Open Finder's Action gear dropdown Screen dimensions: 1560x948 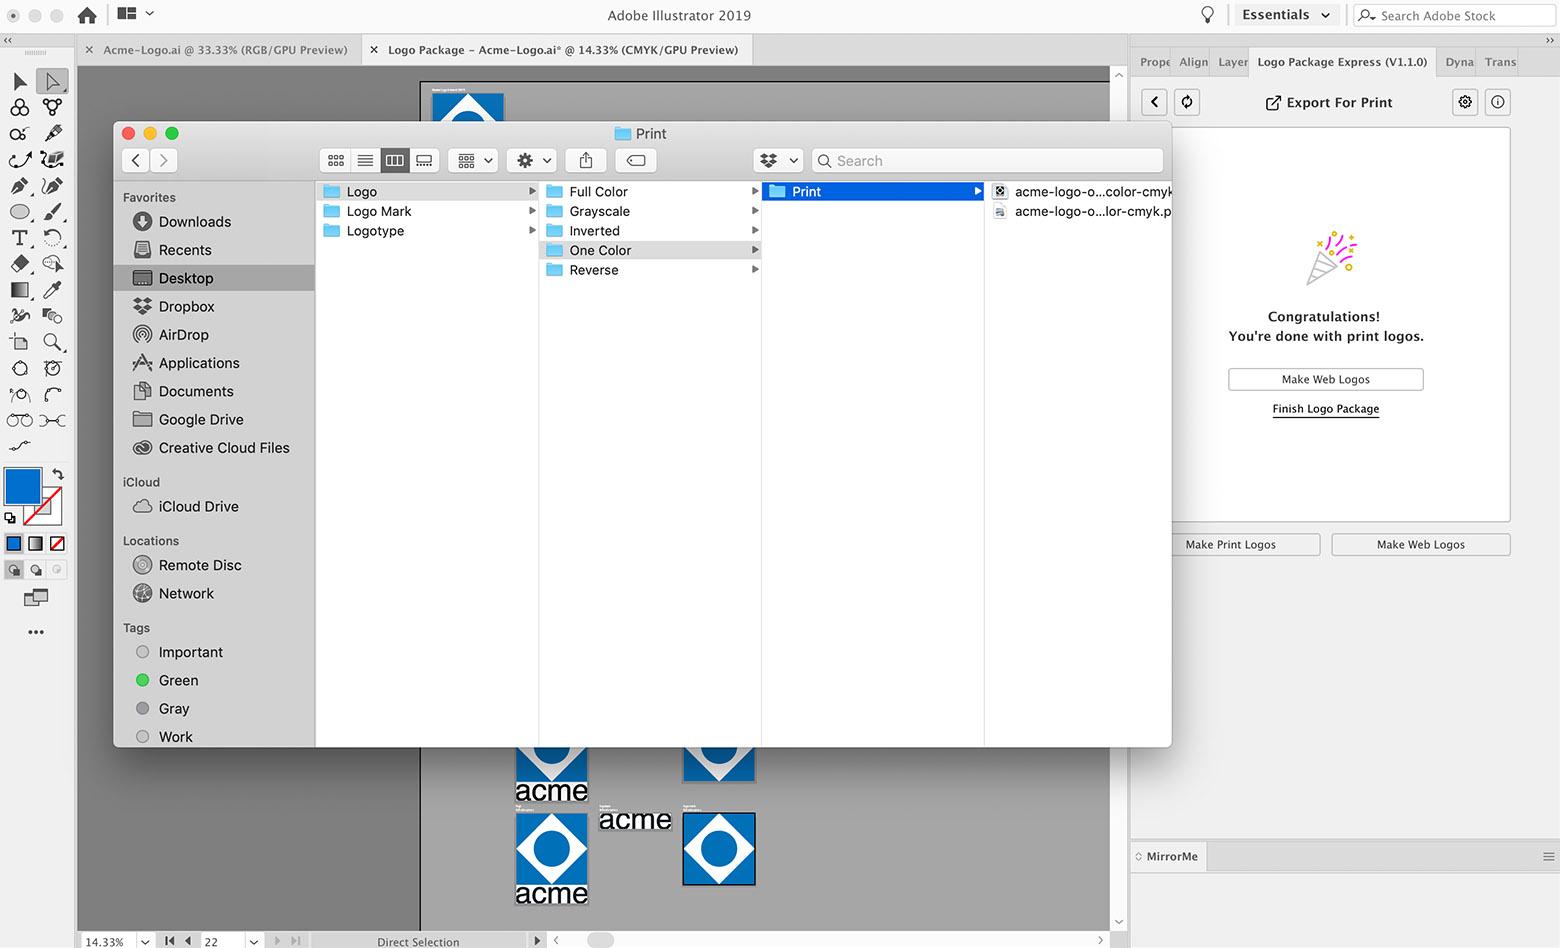tap(531, 160)
